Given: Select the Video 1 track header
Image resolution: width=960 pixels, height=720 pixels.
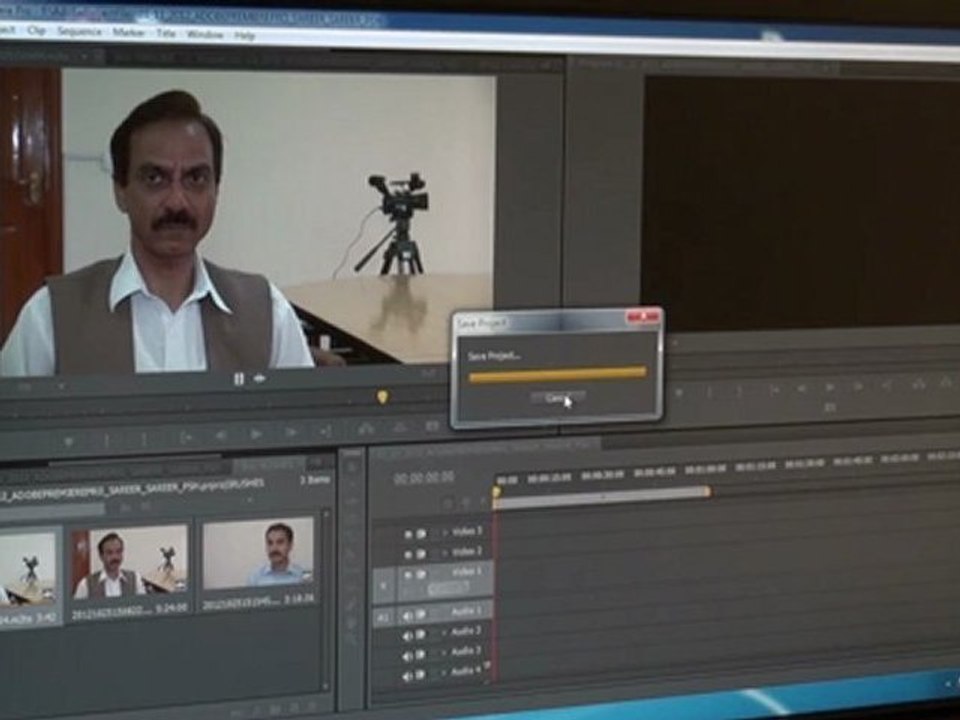Looking at the screenshot, I should [x=446, y=582].
